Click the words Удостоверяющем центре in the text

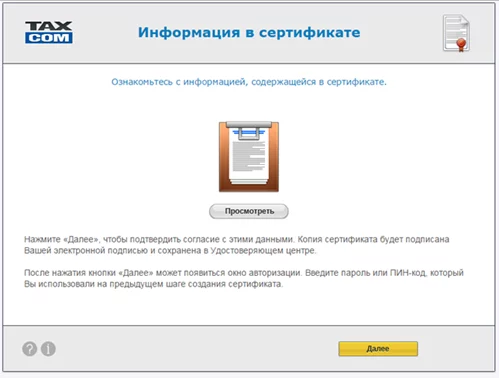[x=263, y=251]
